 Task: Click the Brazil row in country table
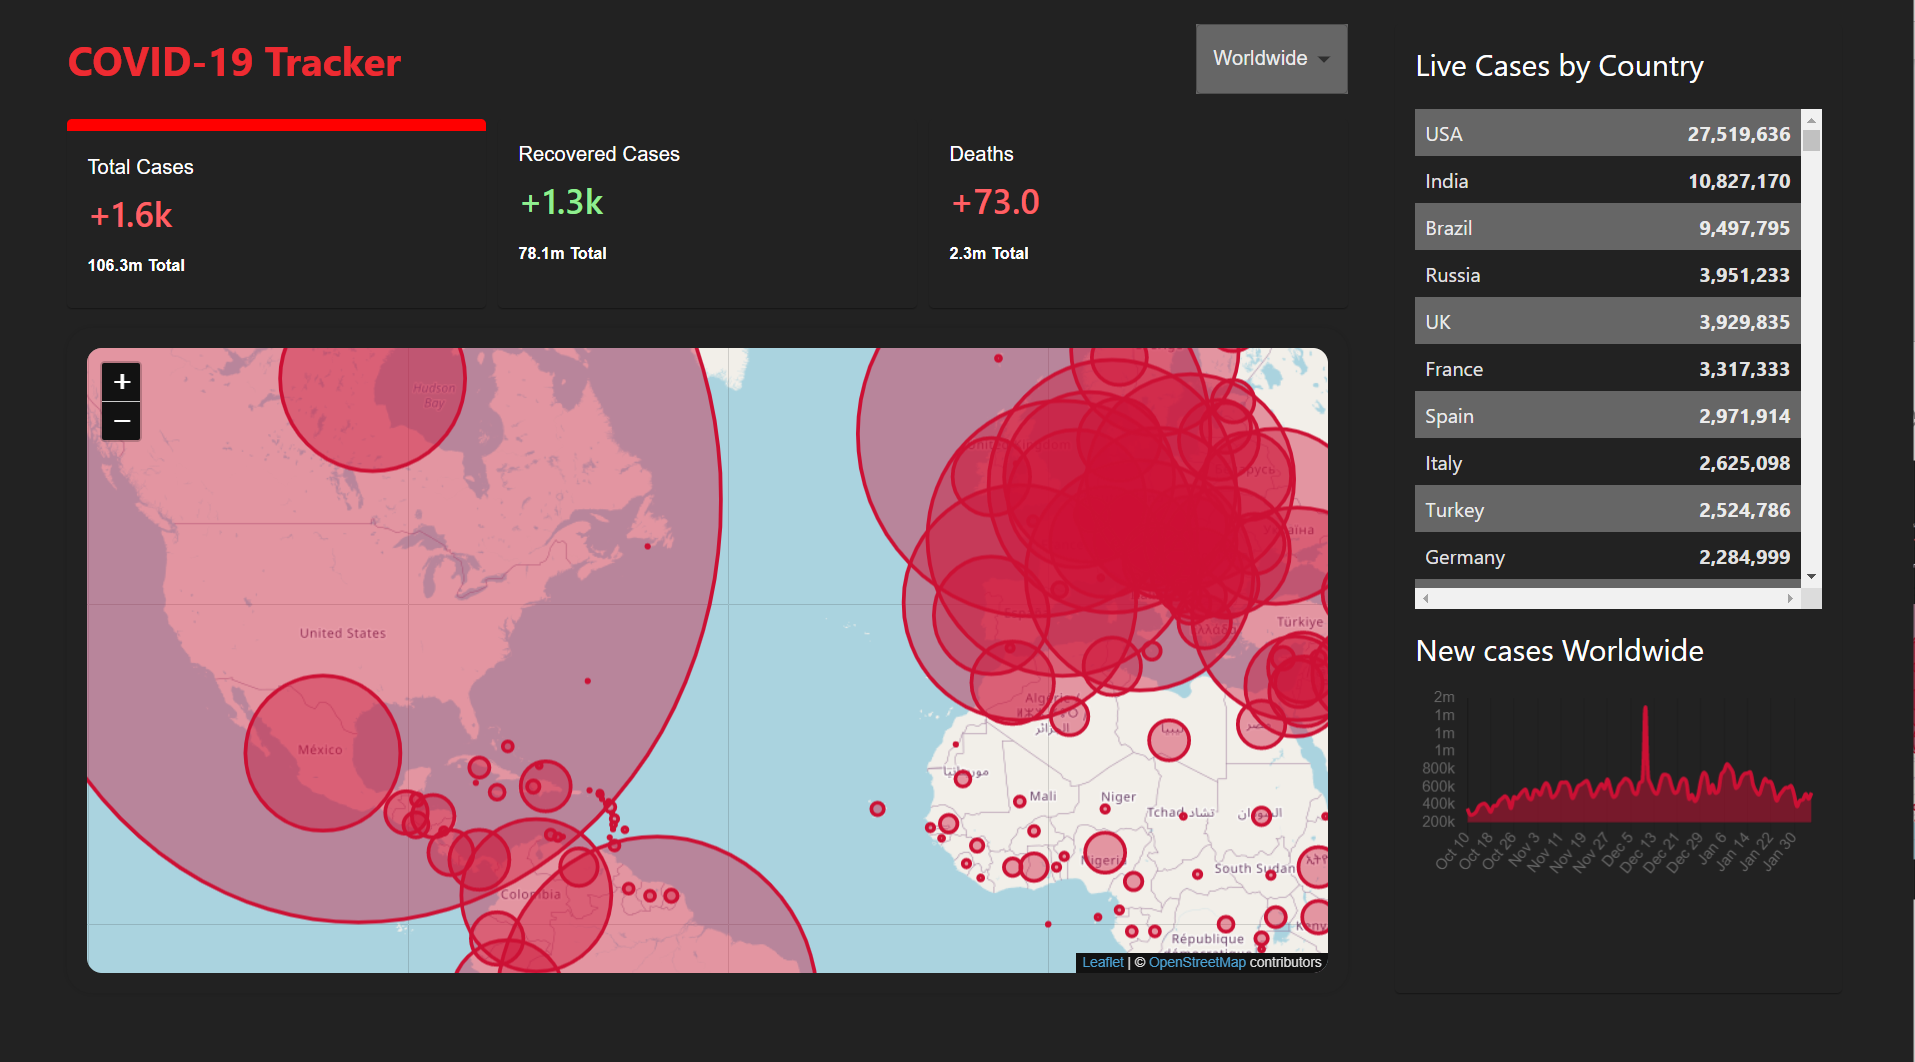pyautogui.click(x=1607, y=227)
